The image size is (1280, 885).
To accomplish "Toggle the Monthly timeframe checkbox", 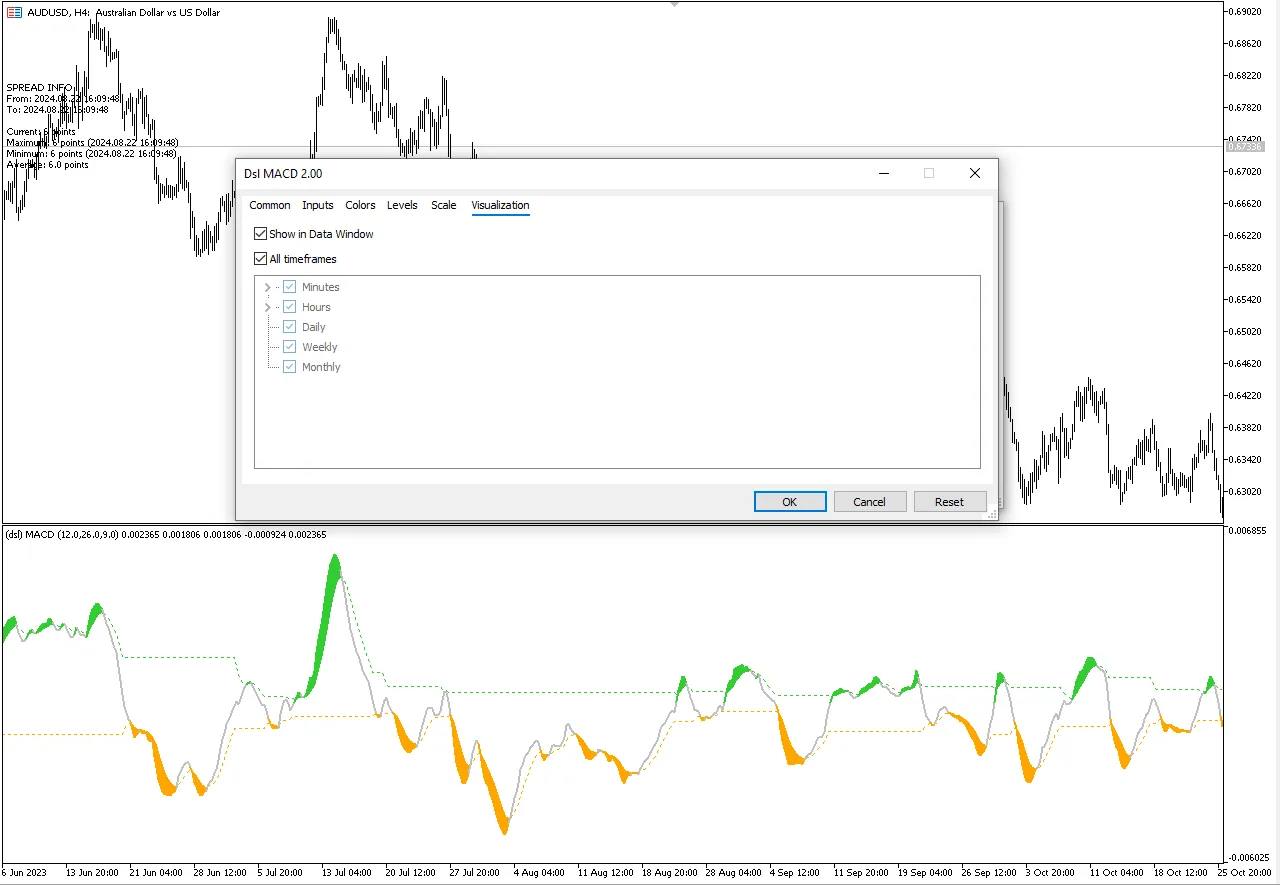I will 290,367.
